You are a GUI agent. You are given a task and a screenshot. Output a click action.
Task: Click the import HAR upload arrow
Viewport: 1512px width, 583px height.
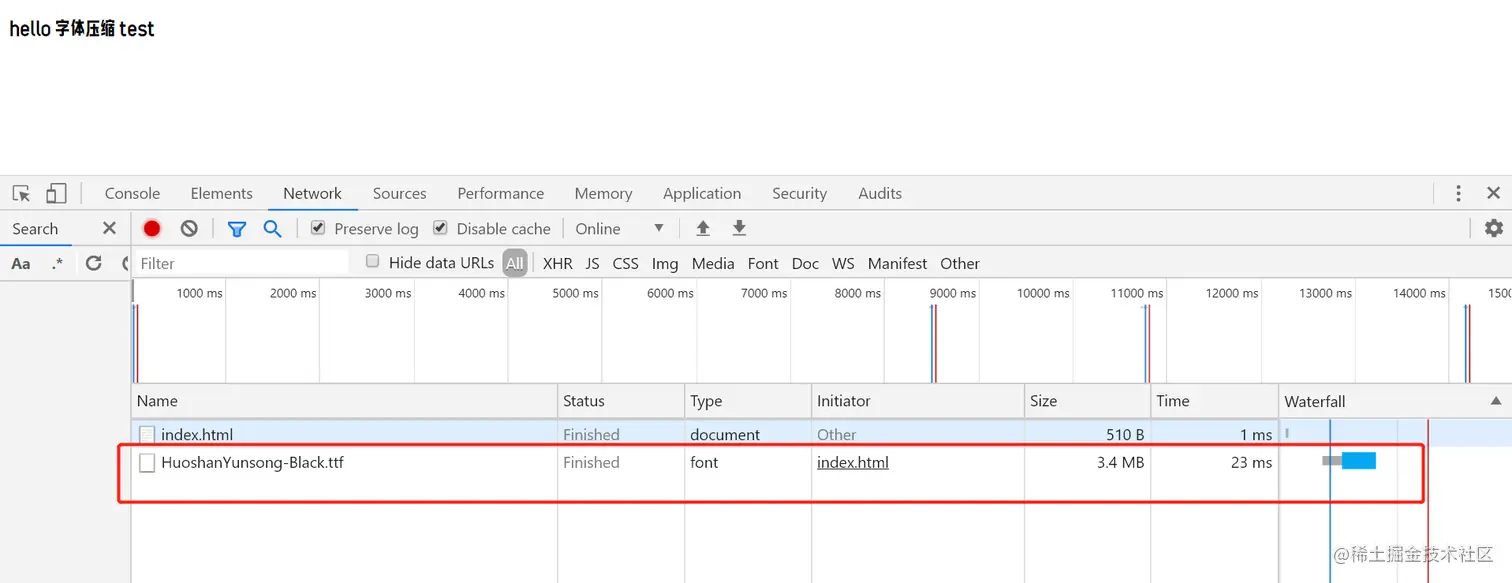[703, 229]
